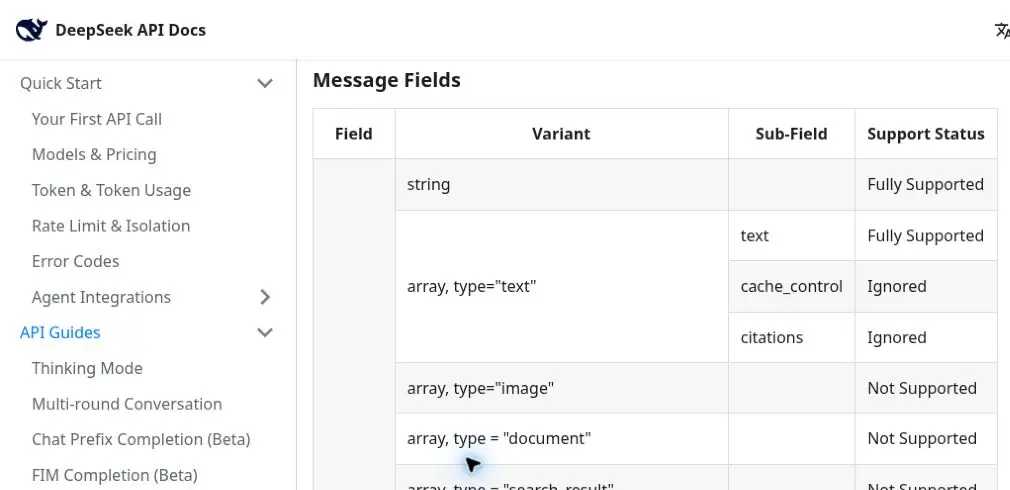
Task: Collapse the API Guides section chevron
Action: click(265, 332)
